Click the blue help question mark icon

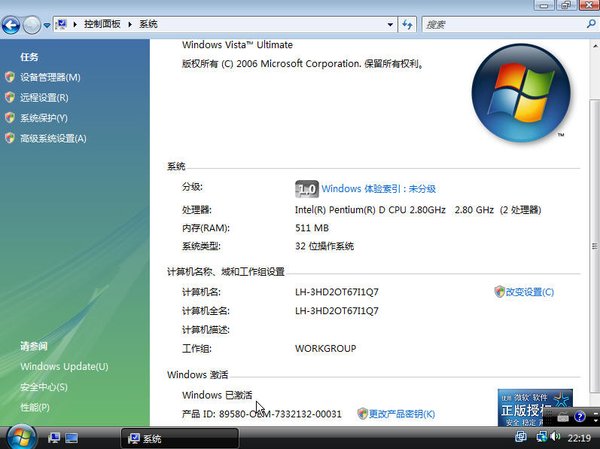580,416
